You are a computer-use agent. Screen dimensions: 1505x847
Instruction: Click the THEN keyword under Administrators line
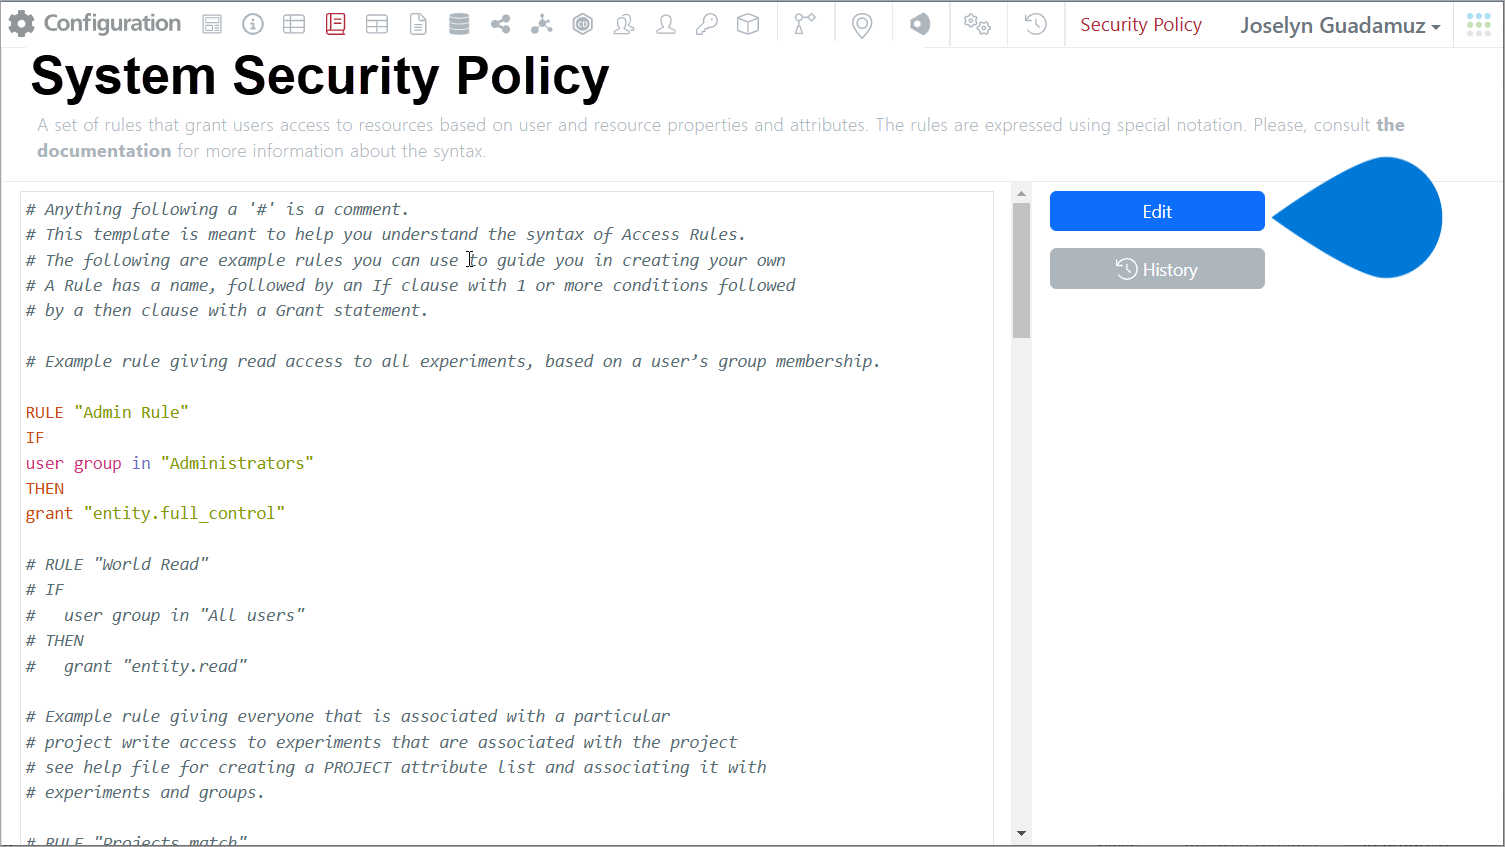[45, 488]
